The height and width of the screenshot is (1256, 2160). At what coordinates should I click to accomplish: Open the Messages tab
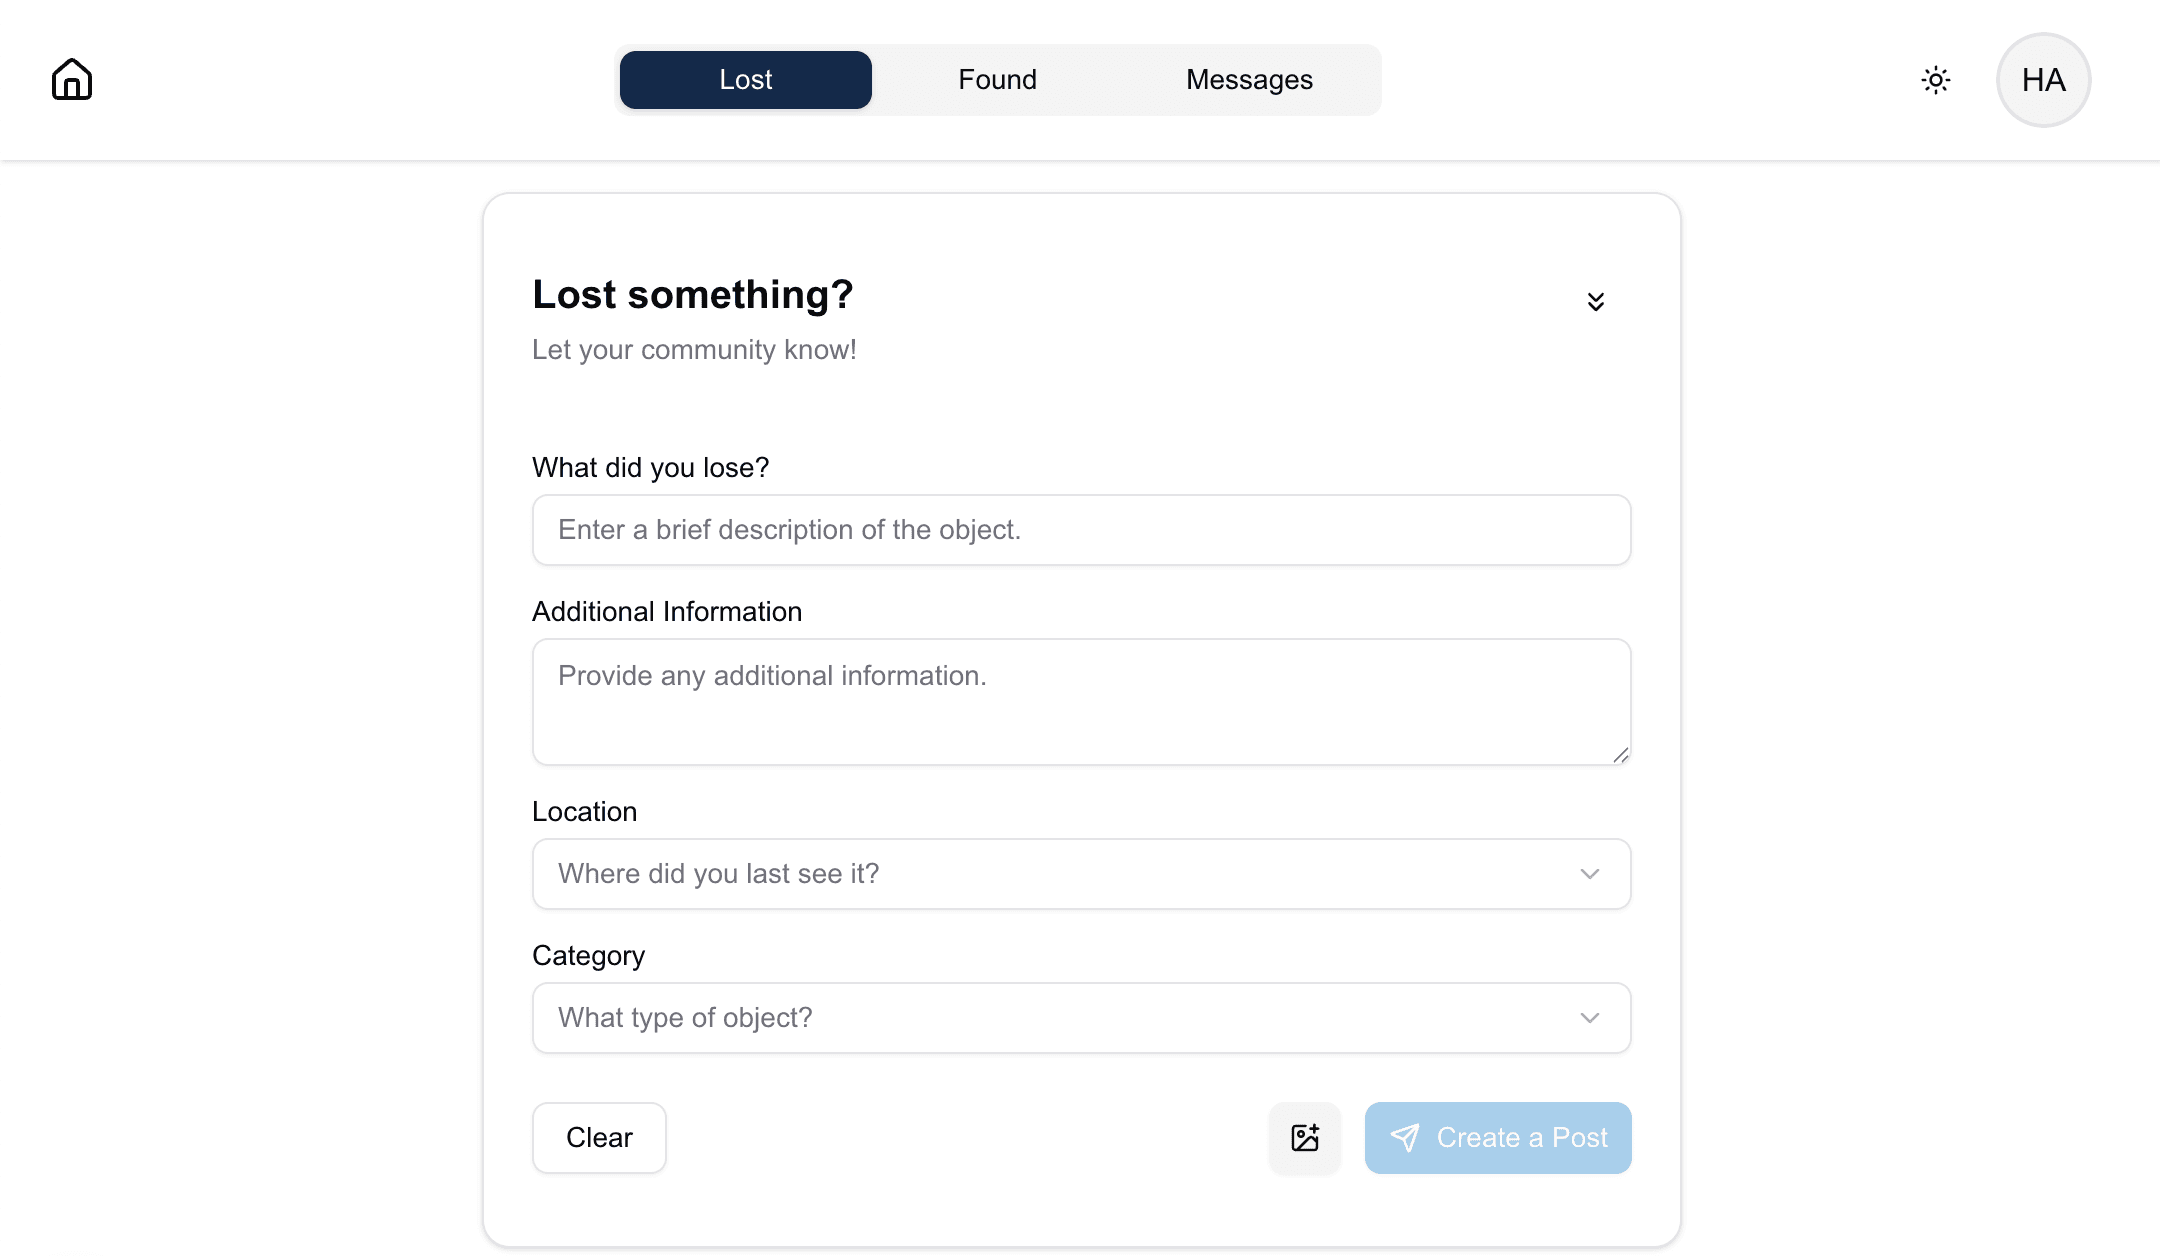click(x=1249, y=80)
